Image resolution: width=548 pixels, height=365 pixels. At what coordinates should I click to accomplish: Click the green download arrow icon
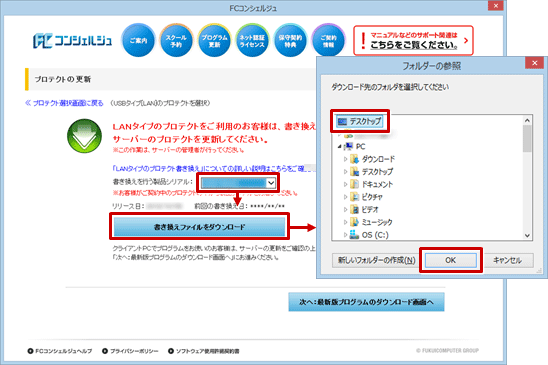84,136
